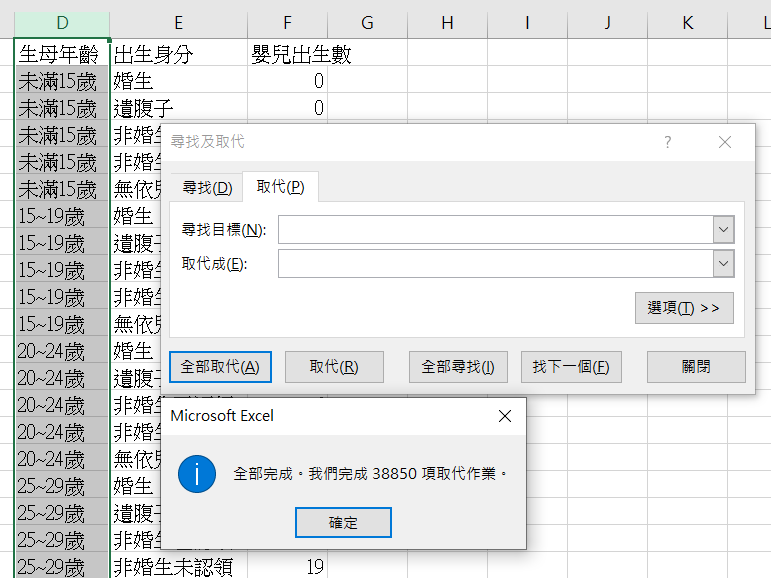Click the blue information icon

[x=197, y=473]
